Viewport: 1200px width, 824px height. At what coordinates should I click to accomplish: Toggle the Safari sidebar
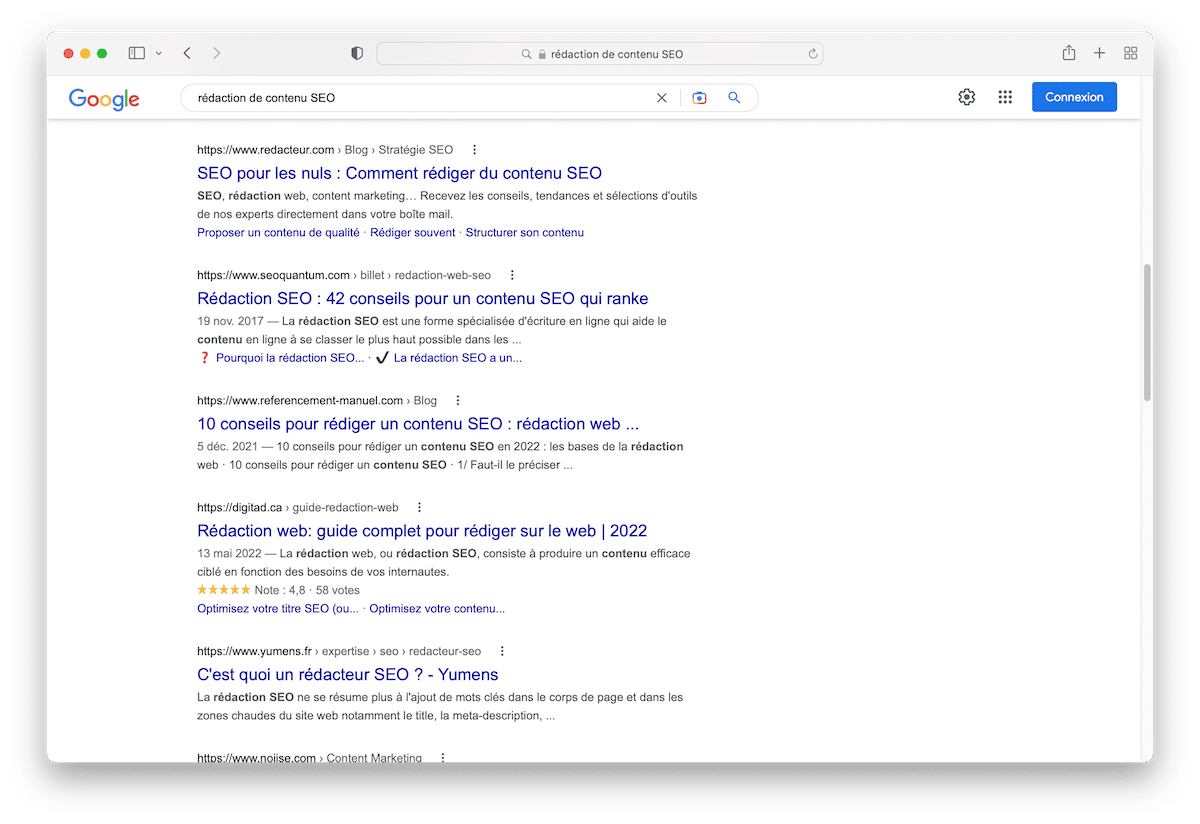(137, 53)
